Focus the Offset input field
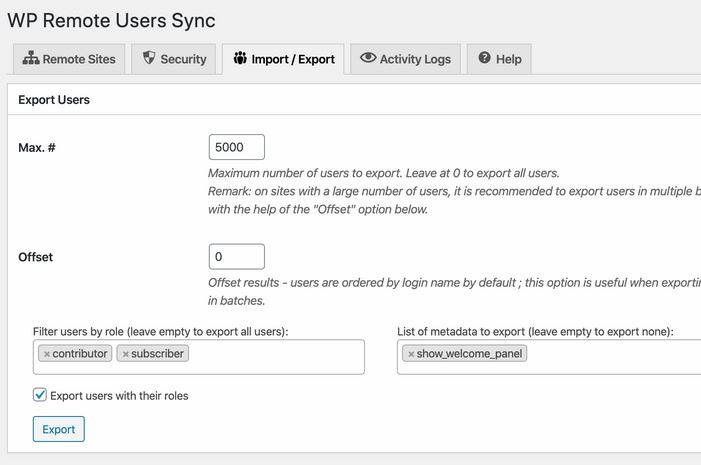Screen dimensions: 701x465 [236, 257]
